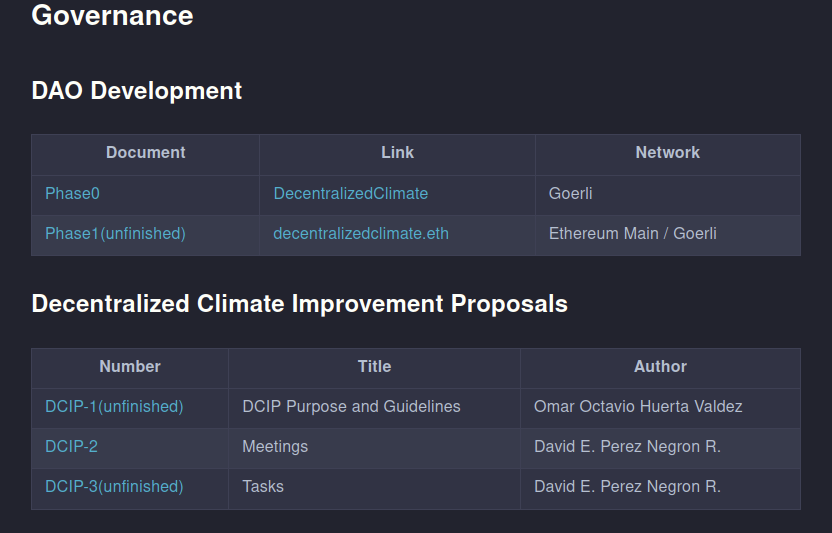Open the DCIP-2 proposal link
Image resolution: width=832 pixels, height=533 pixels.
(x=71, y=446)
